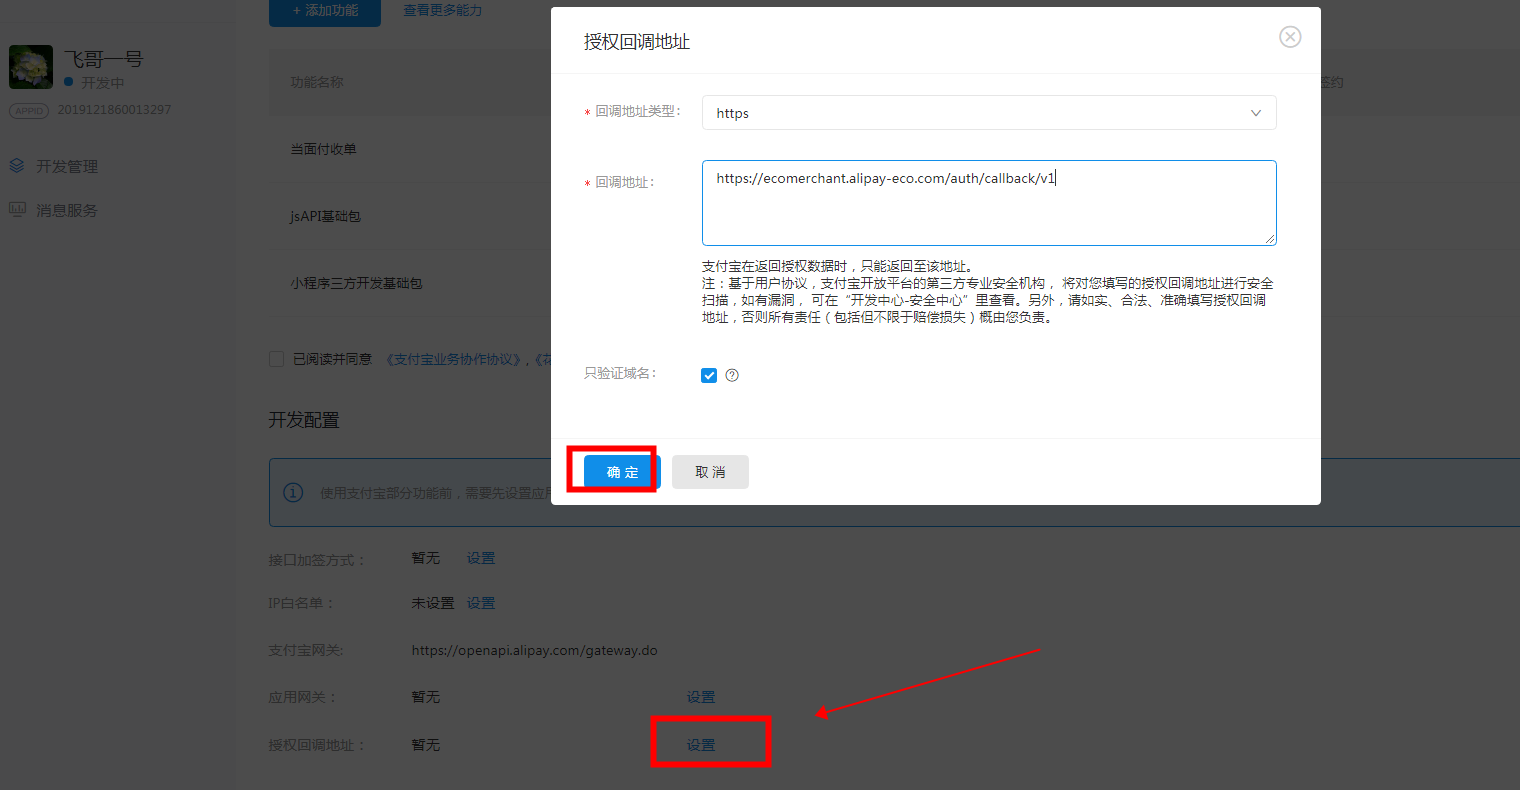Click the 小程序三方开发基础包 row
The image size is (1520, 790).
coord(357,283)
